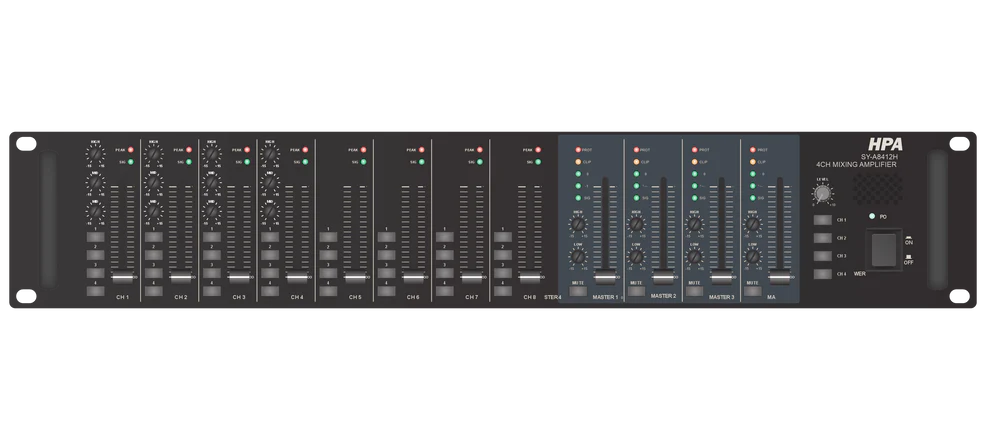
Task: Click the HIGH knob on MASTER 3
Action: pos(694,224)
